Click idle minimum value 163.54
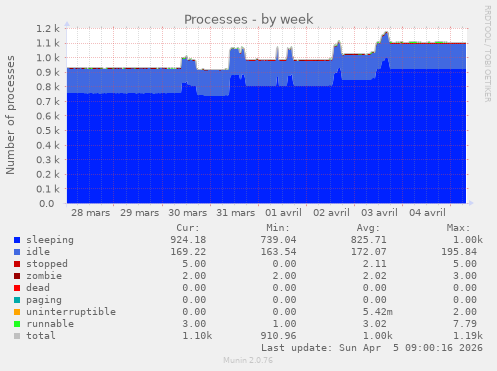 pos(279,252)
